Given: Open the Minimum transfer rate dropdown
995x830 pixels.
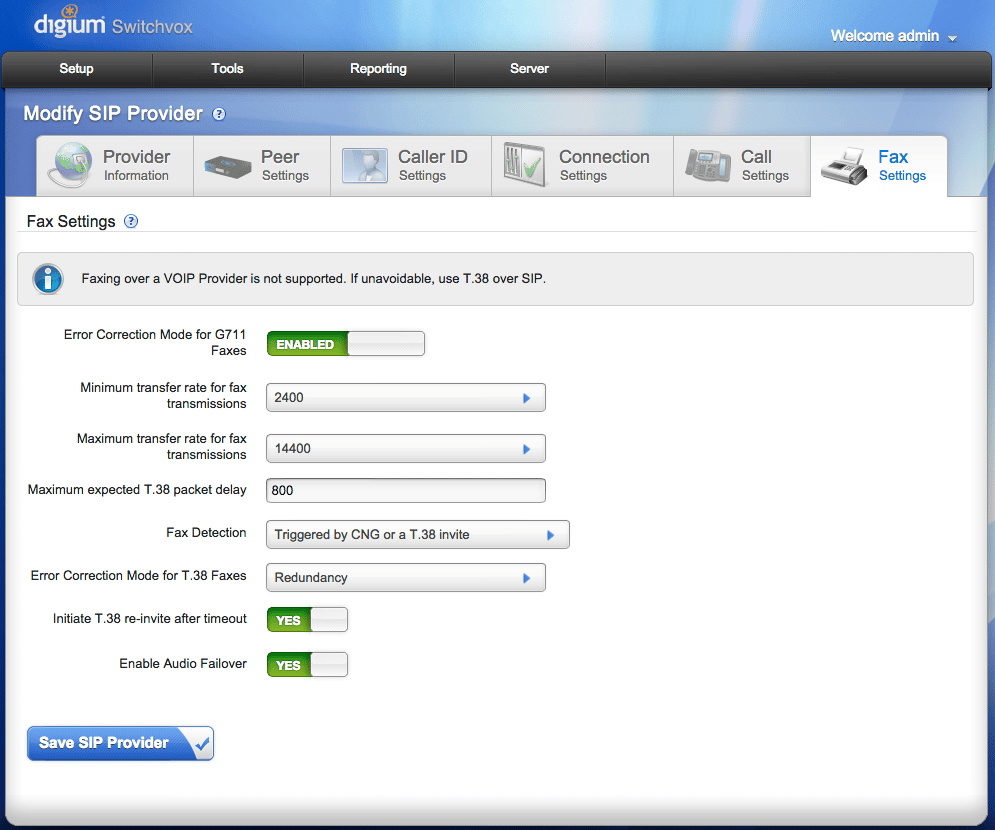Looking at the screenshot, I should 405,398.
